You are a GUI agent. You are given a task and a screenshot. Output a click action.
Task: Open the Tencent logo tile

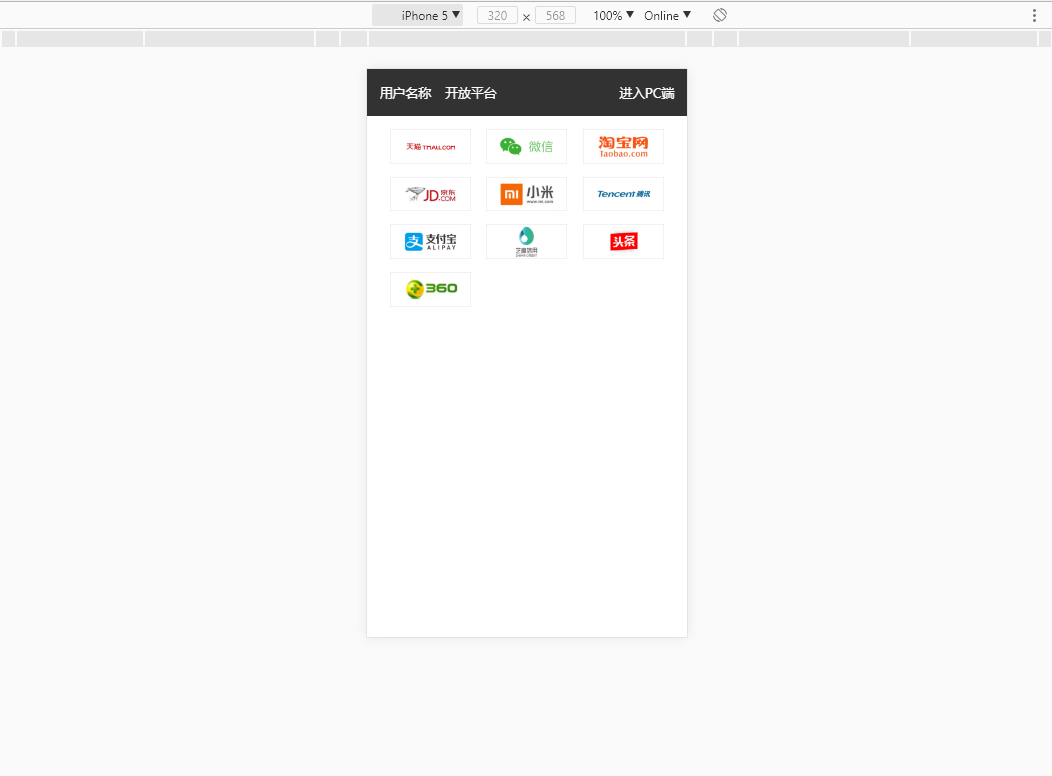point(623,195)
